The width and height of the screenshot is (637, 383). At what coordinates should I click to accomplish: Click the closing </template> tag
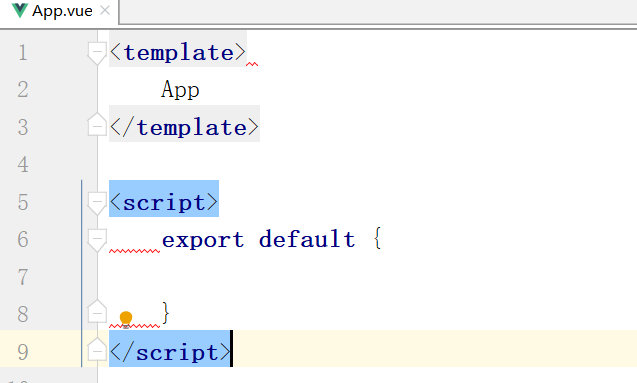184,128
